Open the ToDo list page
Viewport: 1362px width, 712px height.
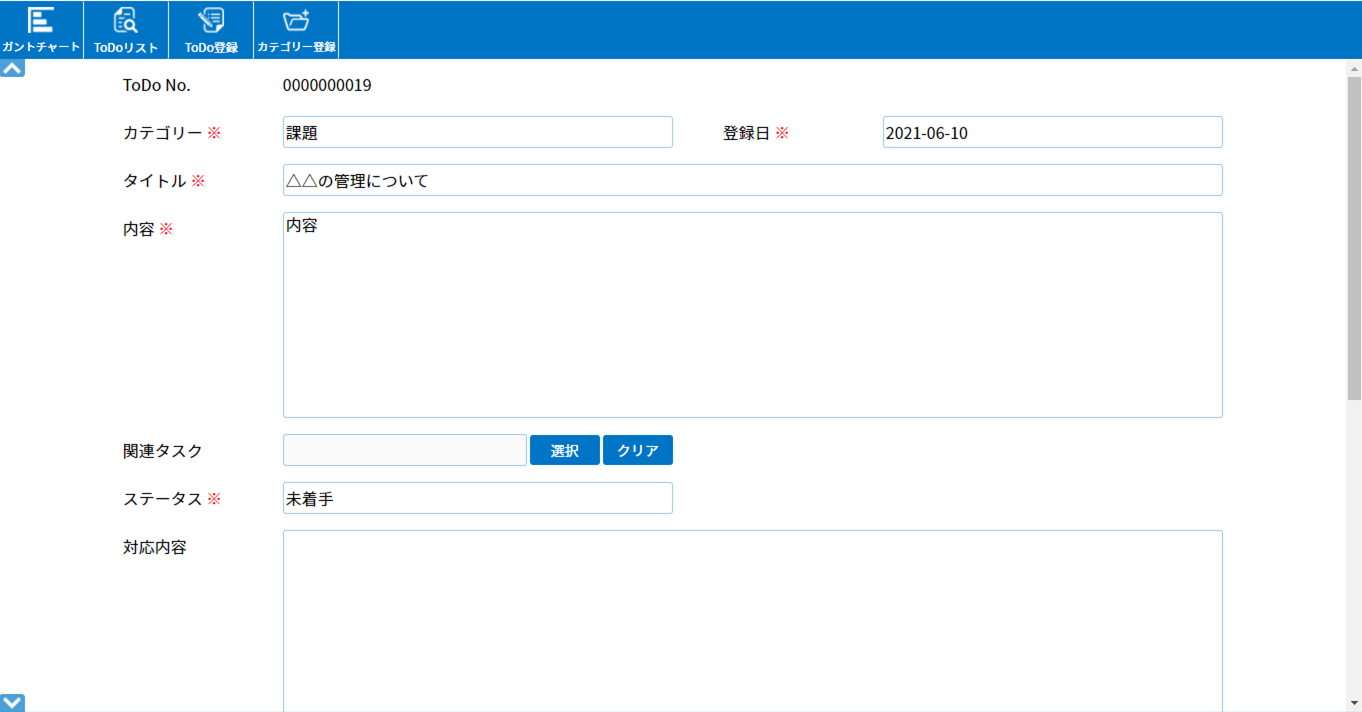126,30
